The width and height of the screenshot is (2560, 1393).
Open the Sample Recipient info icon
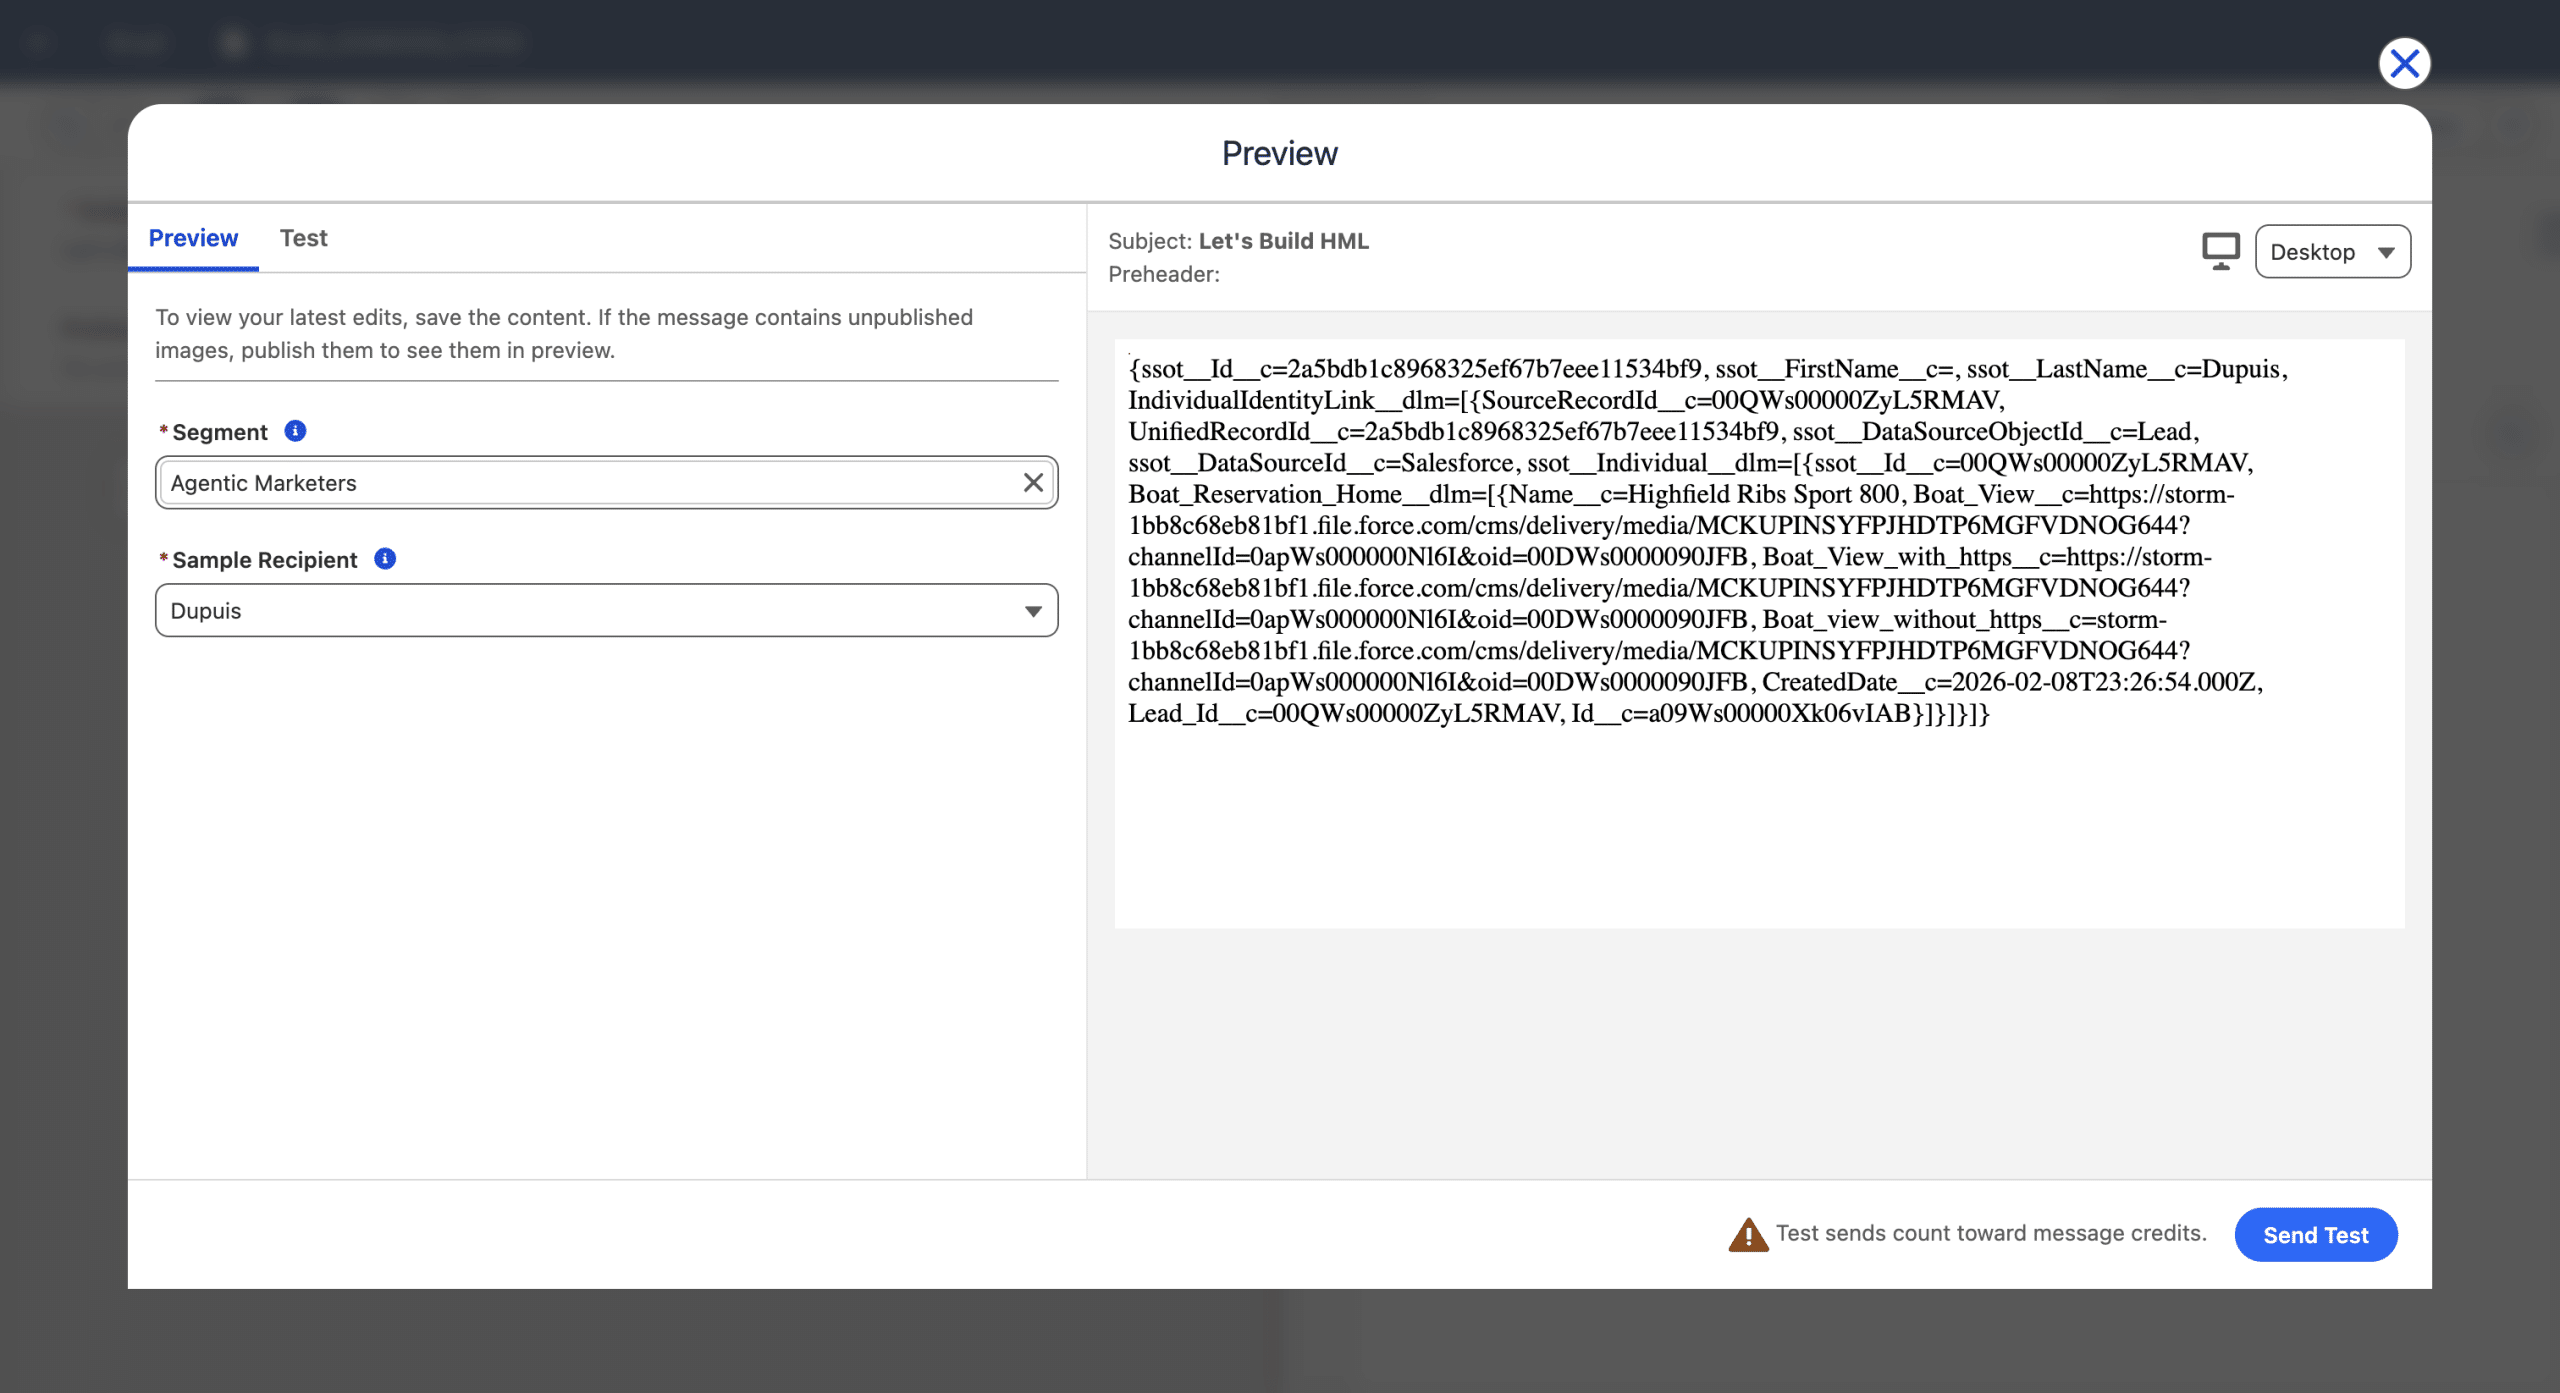pyautogui.click(x=385, y=559)
